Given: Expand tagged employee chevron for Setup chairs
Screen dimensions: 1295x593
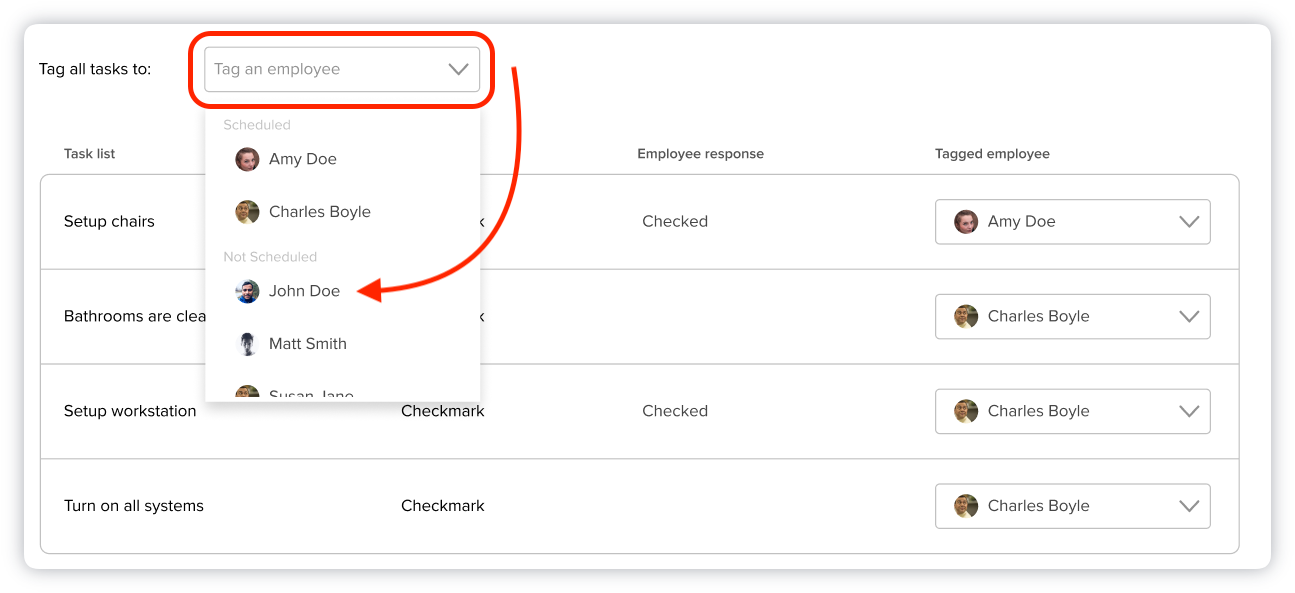Looking at the screenshot, I should 1189,222.
